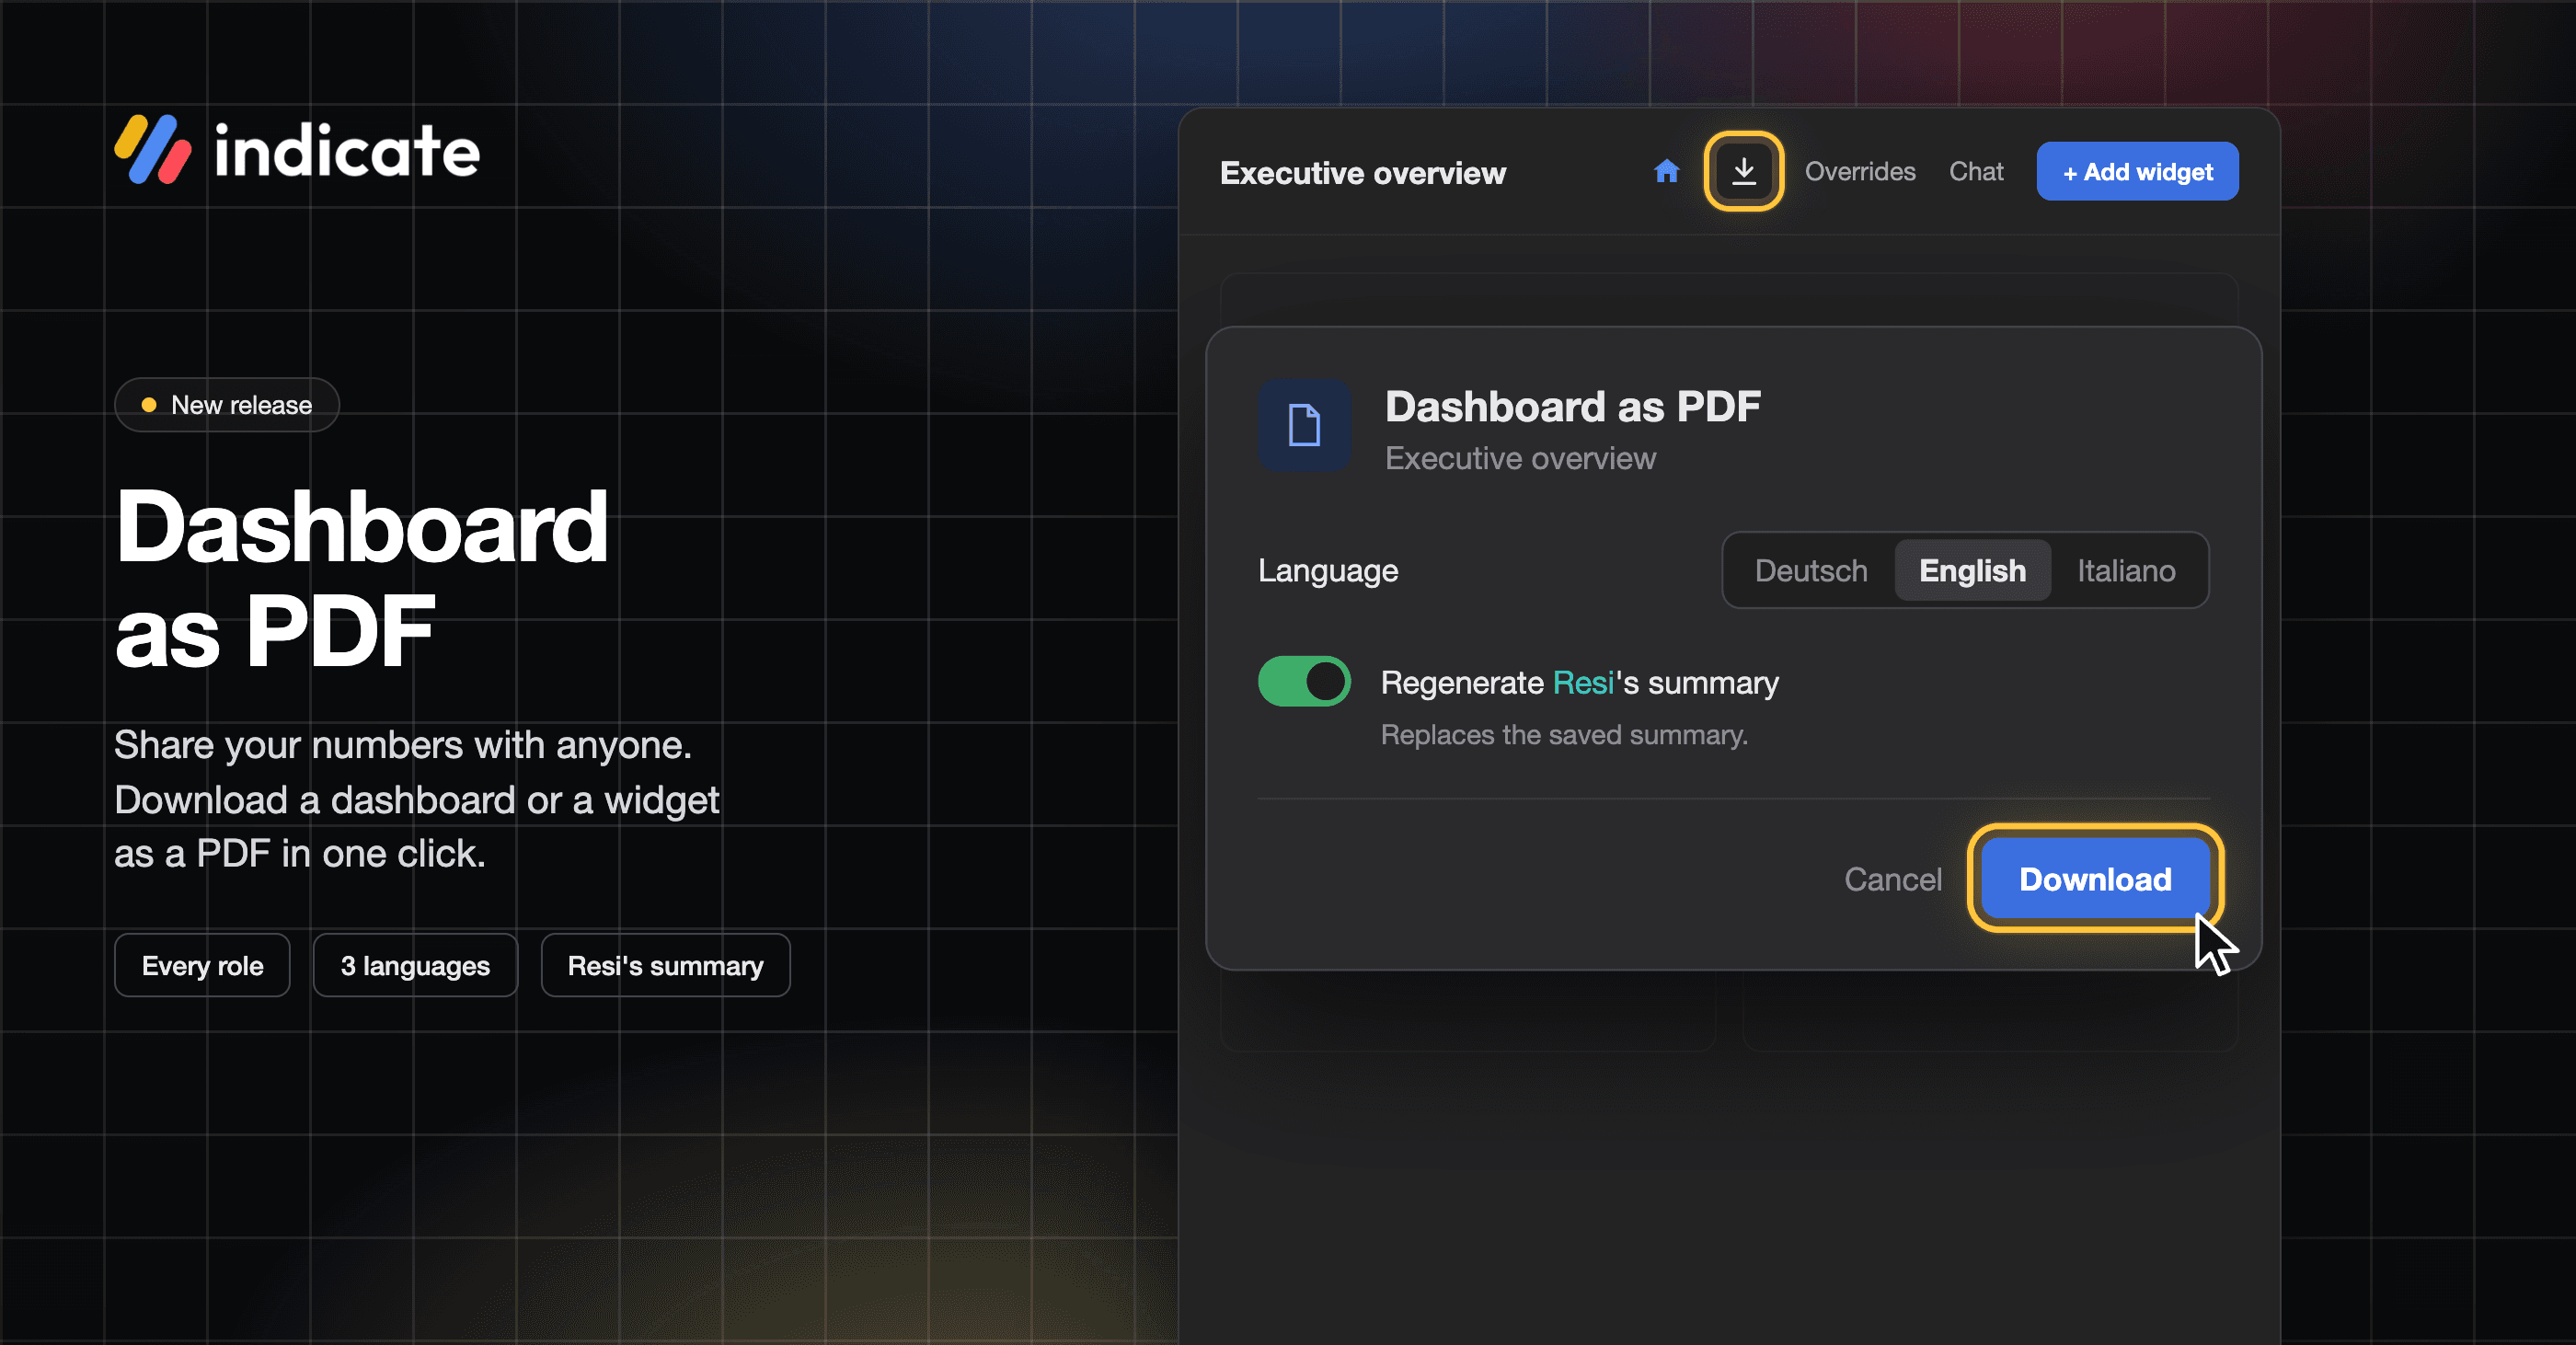The width and height of the screenshot is (2576, 1345).
Task: Click the indicate logo
Action: [297, 150]
